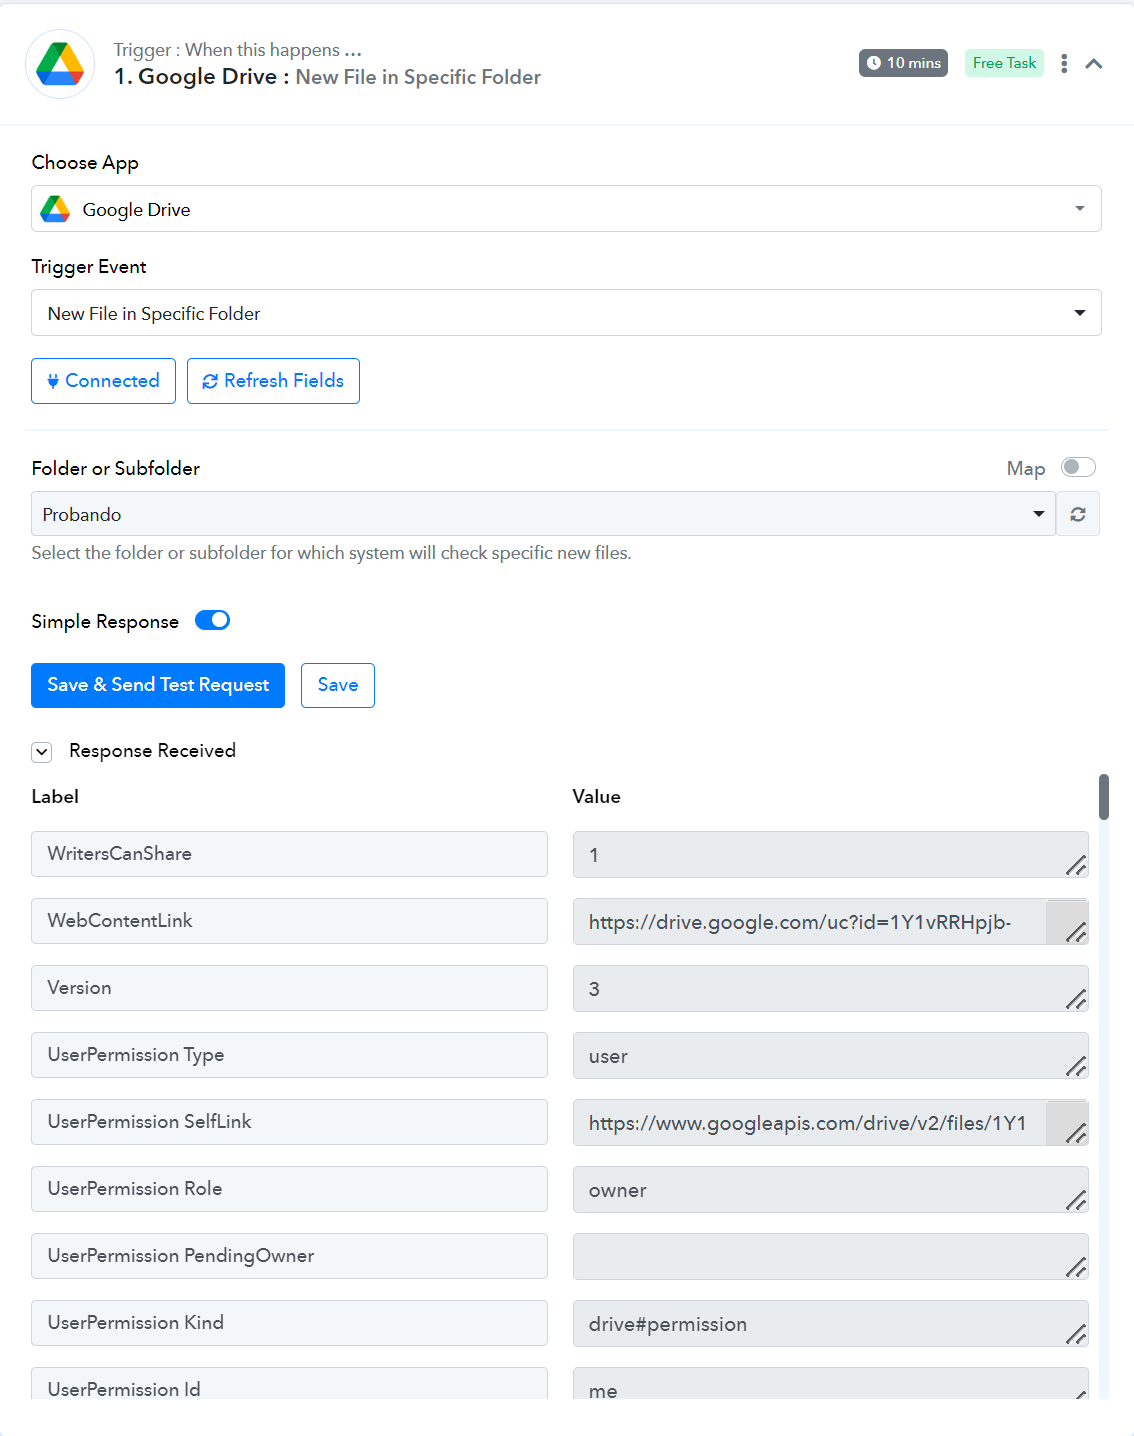The width and height of the screenshot is (1134, 1436).
Task: Click Save & Send Test Request
Action: pos(158,685)
